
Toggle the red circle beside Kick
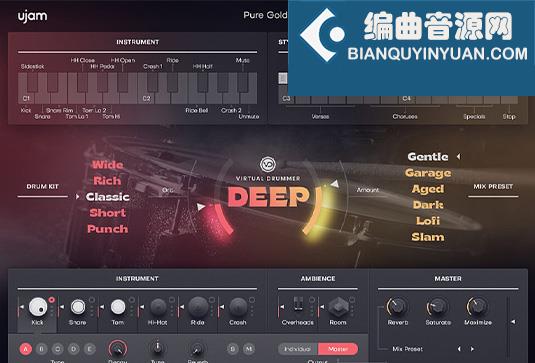[x=52, y=300]
